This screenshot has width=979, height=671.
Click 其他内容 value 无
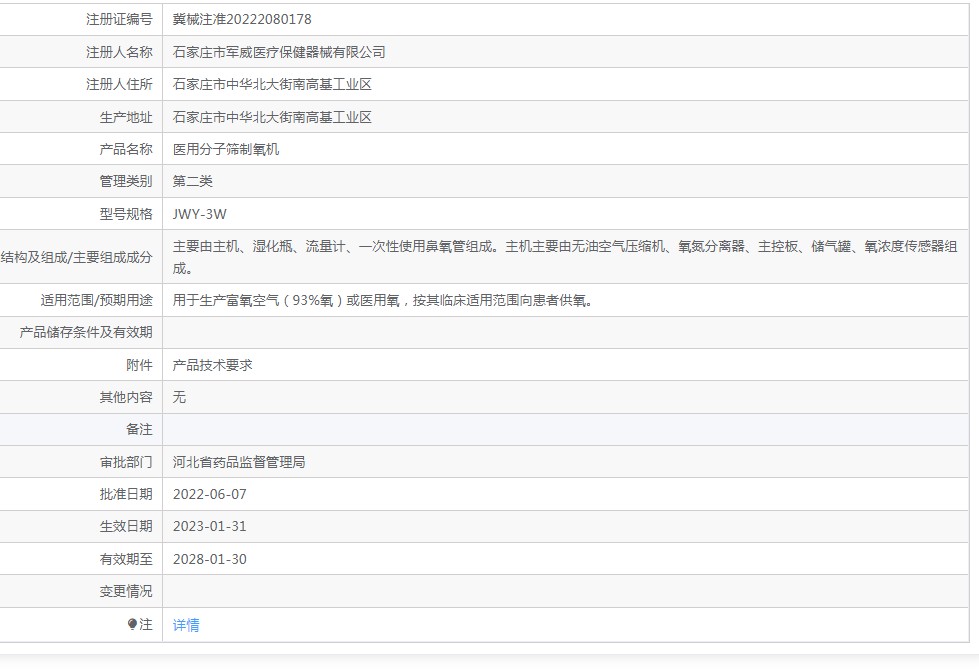pyautogui.click(x=180, y=397)
